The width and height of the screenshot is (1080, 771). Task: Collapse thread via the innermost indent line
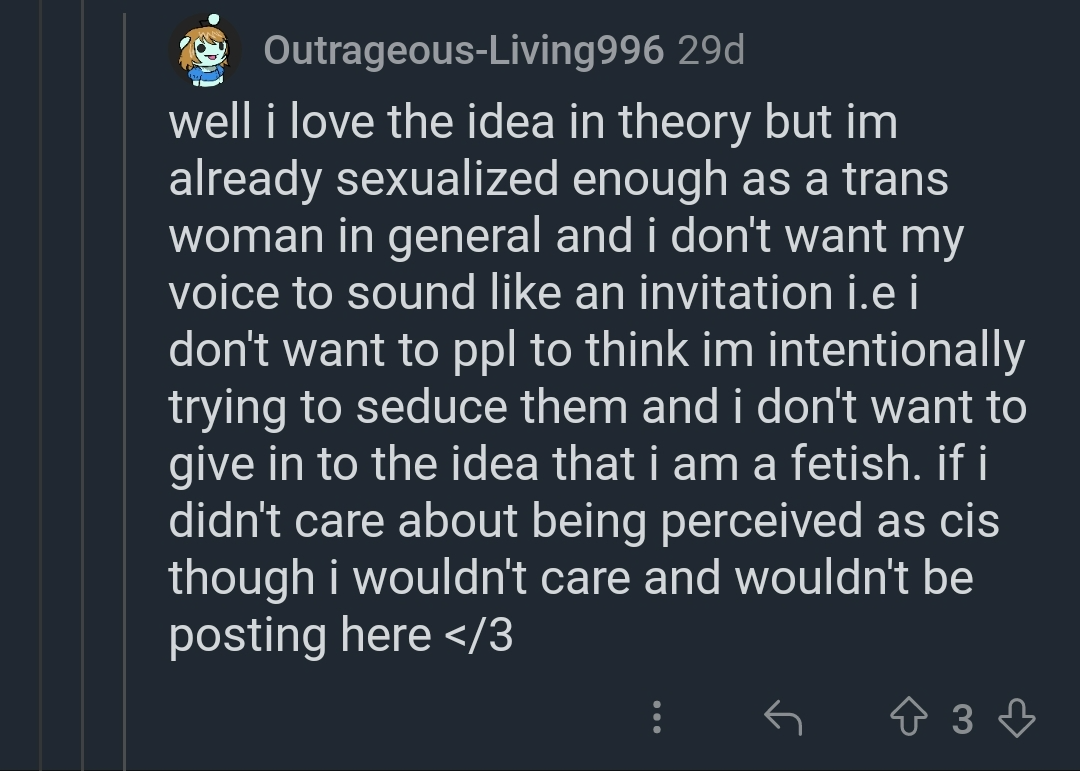click(x=124, y=400)
